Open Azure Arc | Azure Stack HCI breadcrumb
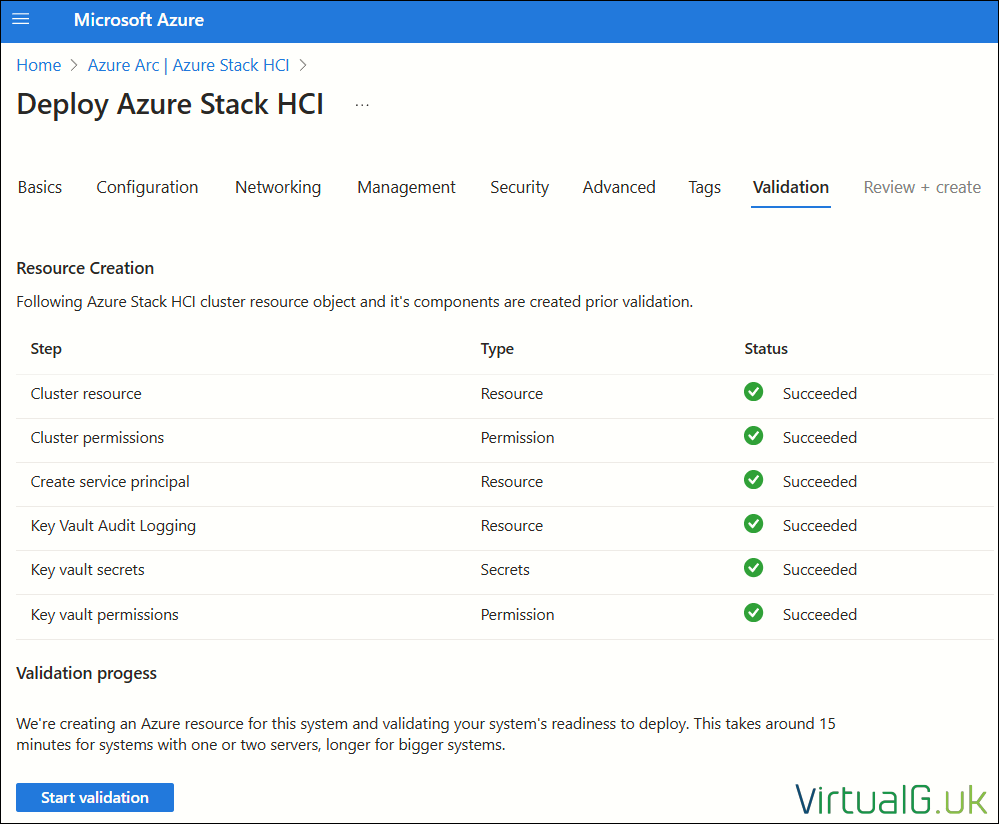Image resolution: width=999 pixels, height=824 pixels. click(x=189, y=65)
